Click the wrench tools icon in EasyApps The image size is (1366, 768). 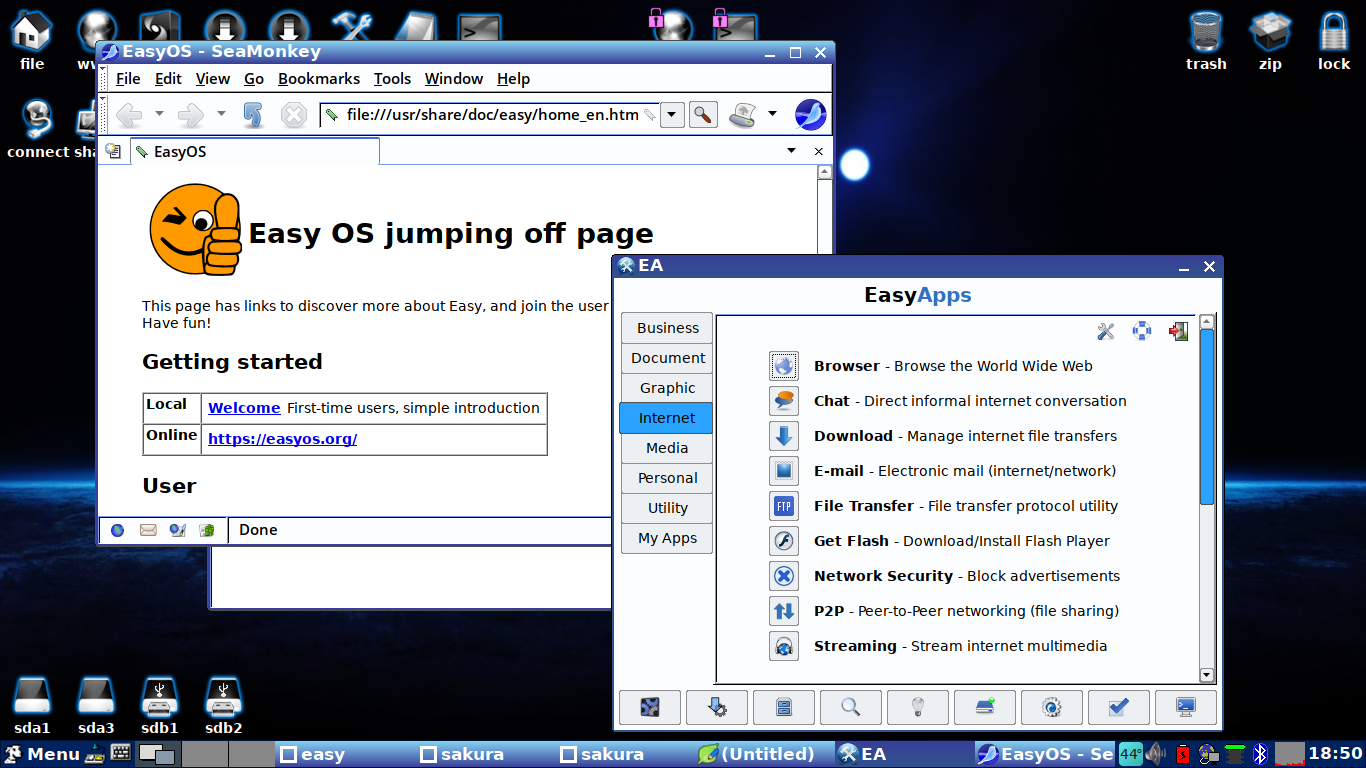[x=1106, y=331]
